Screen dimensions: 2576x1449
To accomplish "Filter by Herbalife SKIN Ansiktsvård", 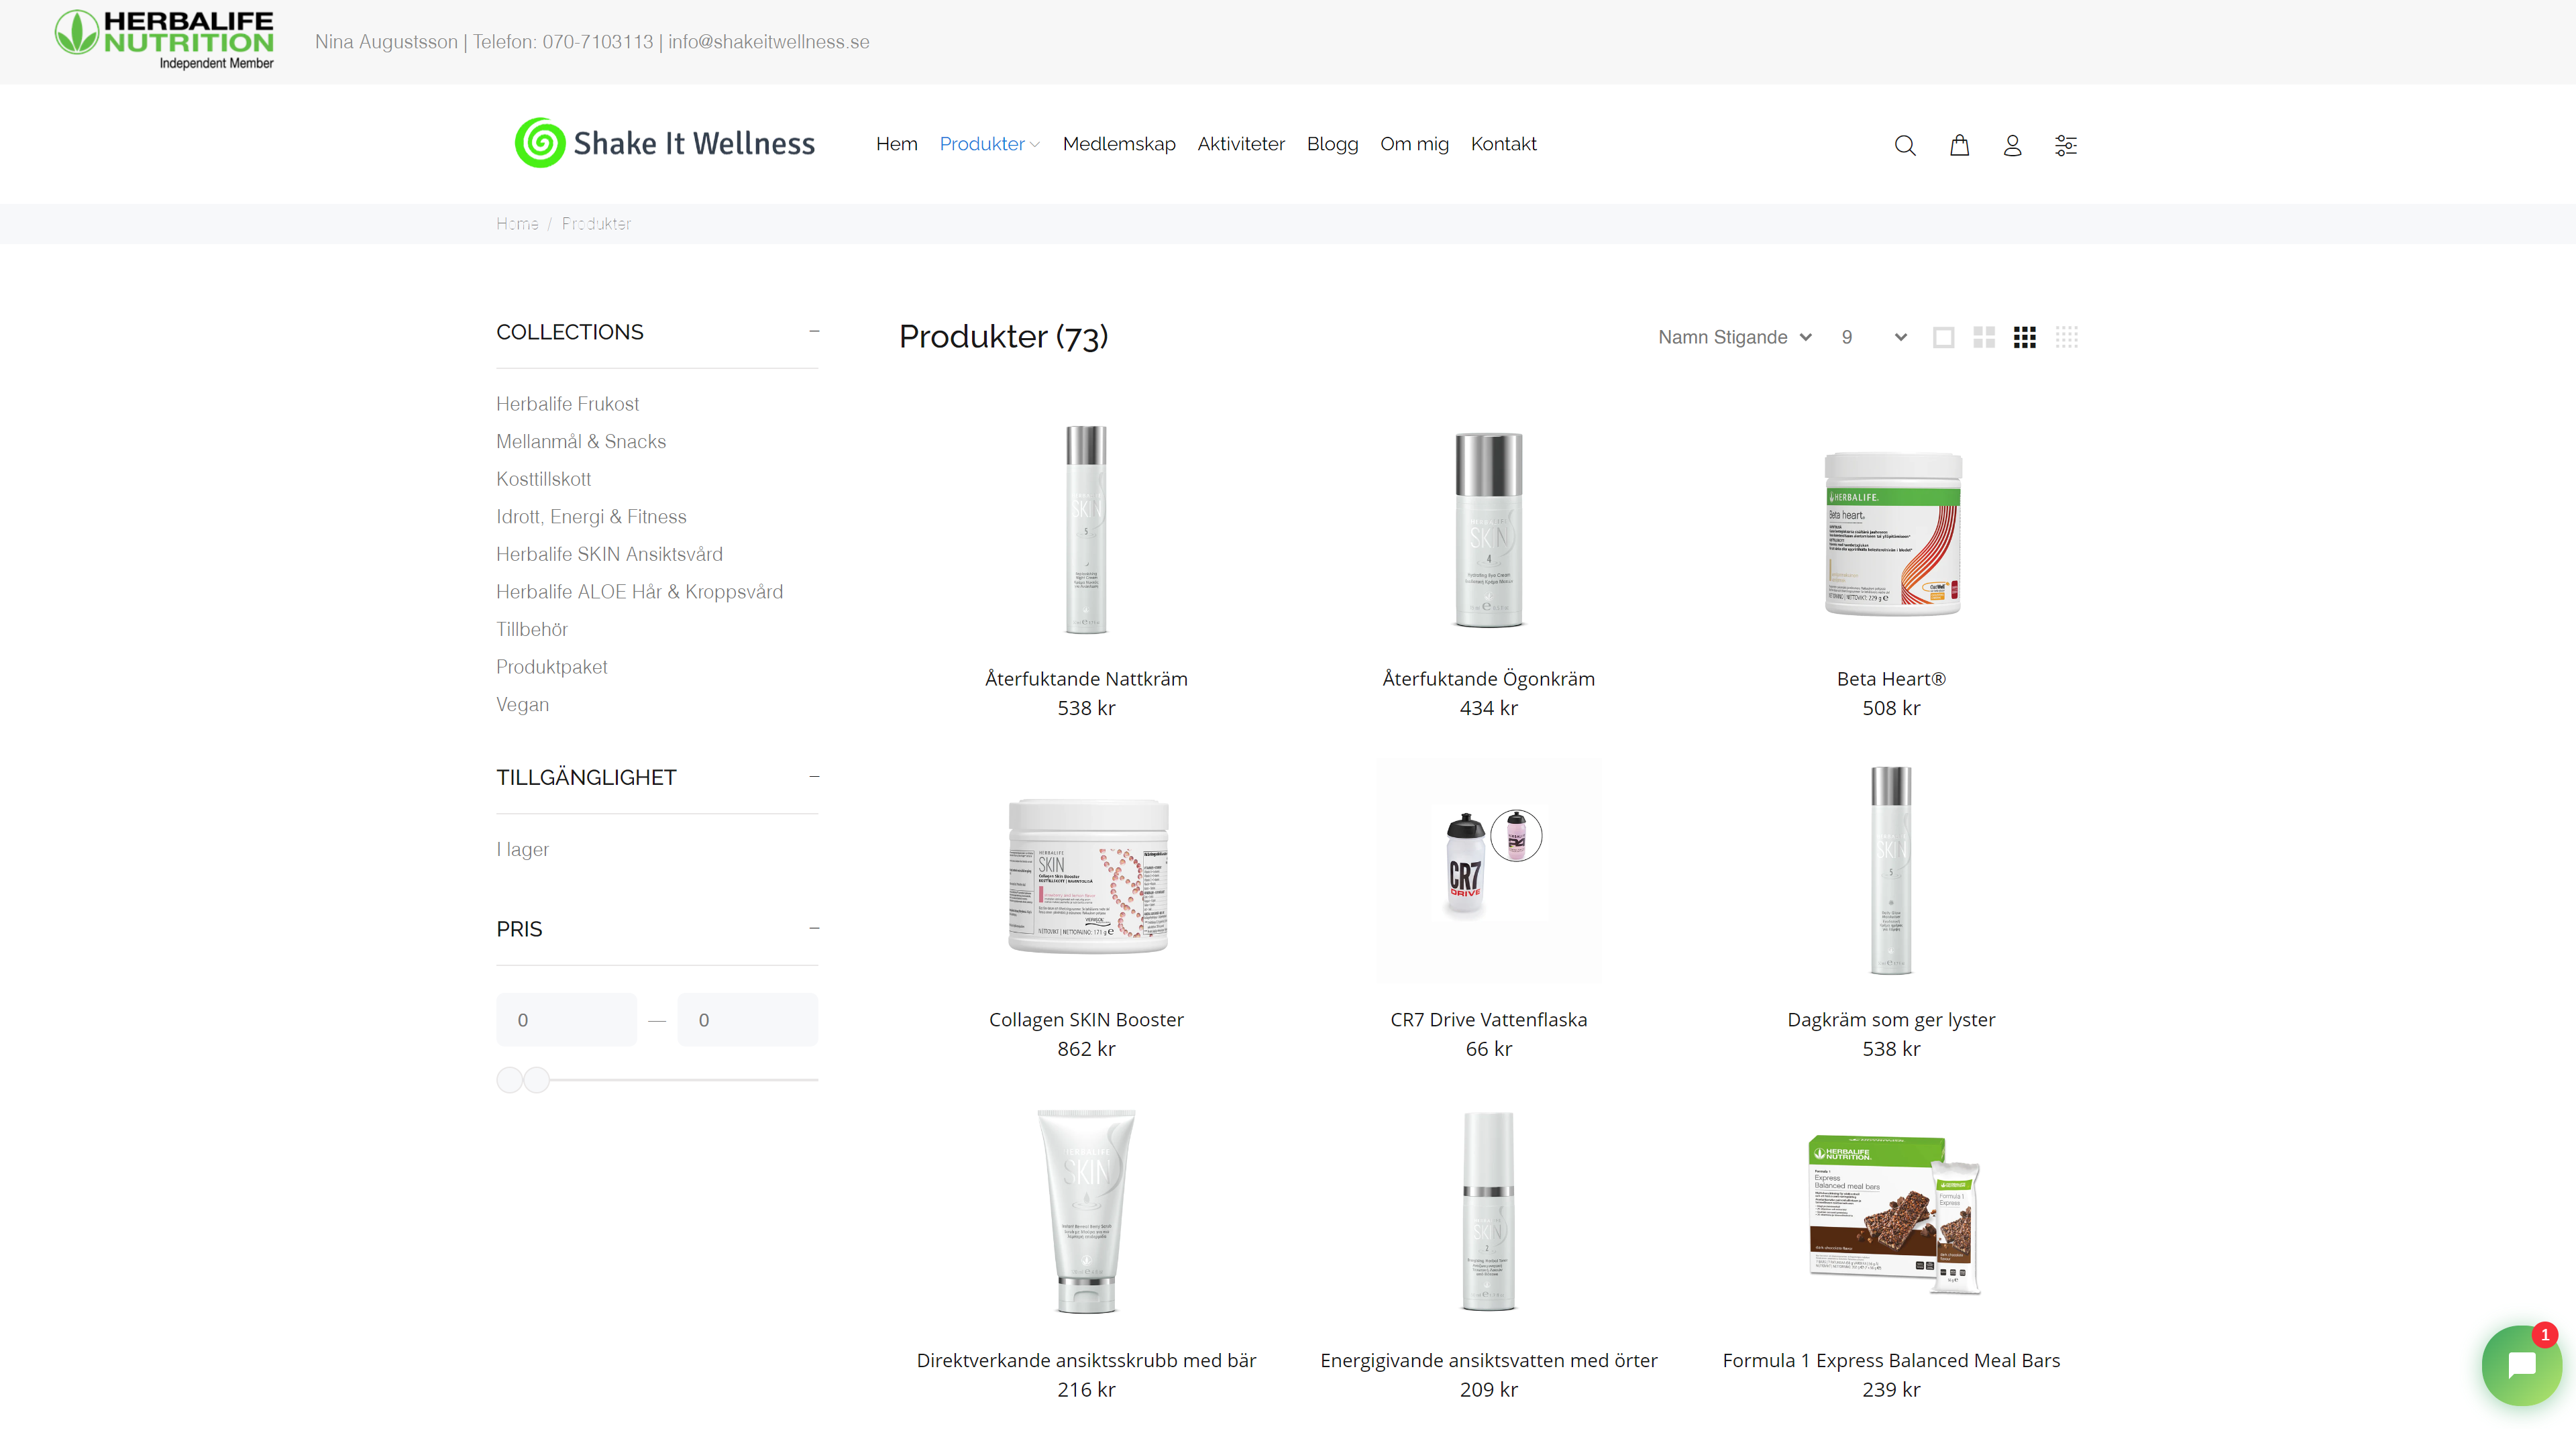I will coord(609,554).
